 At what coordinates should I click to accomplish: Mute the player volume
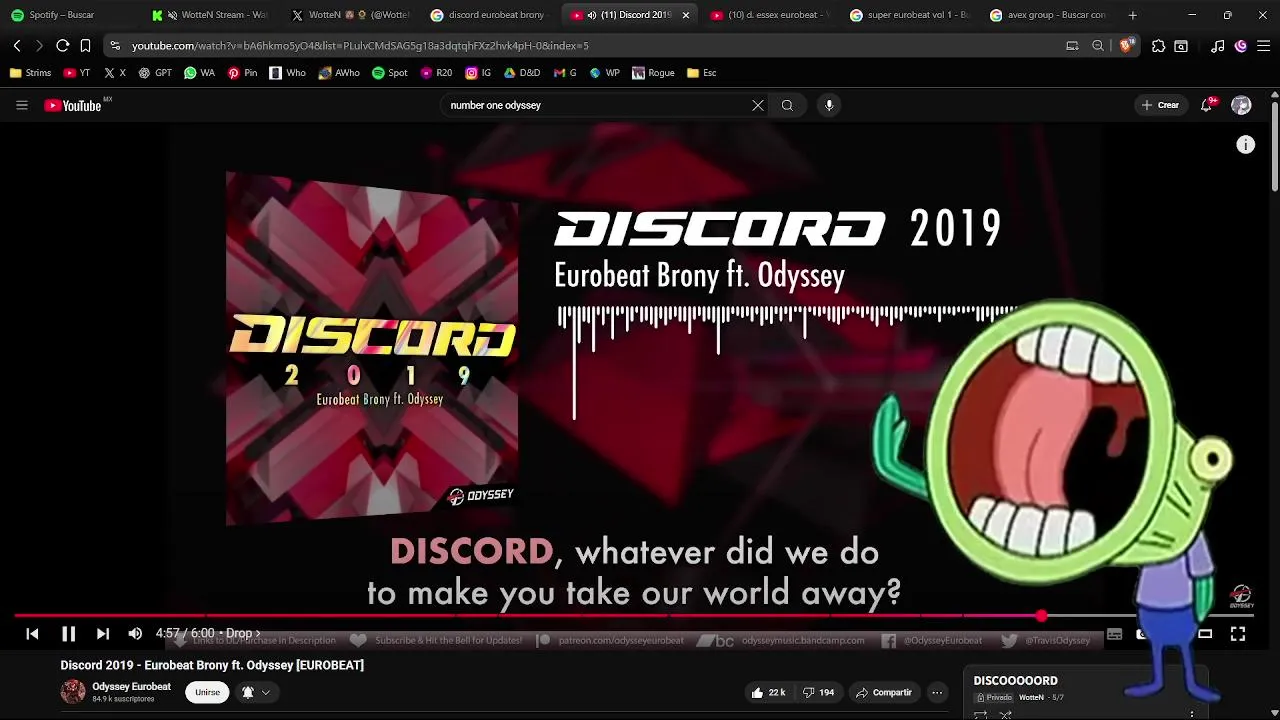(135, 633)
